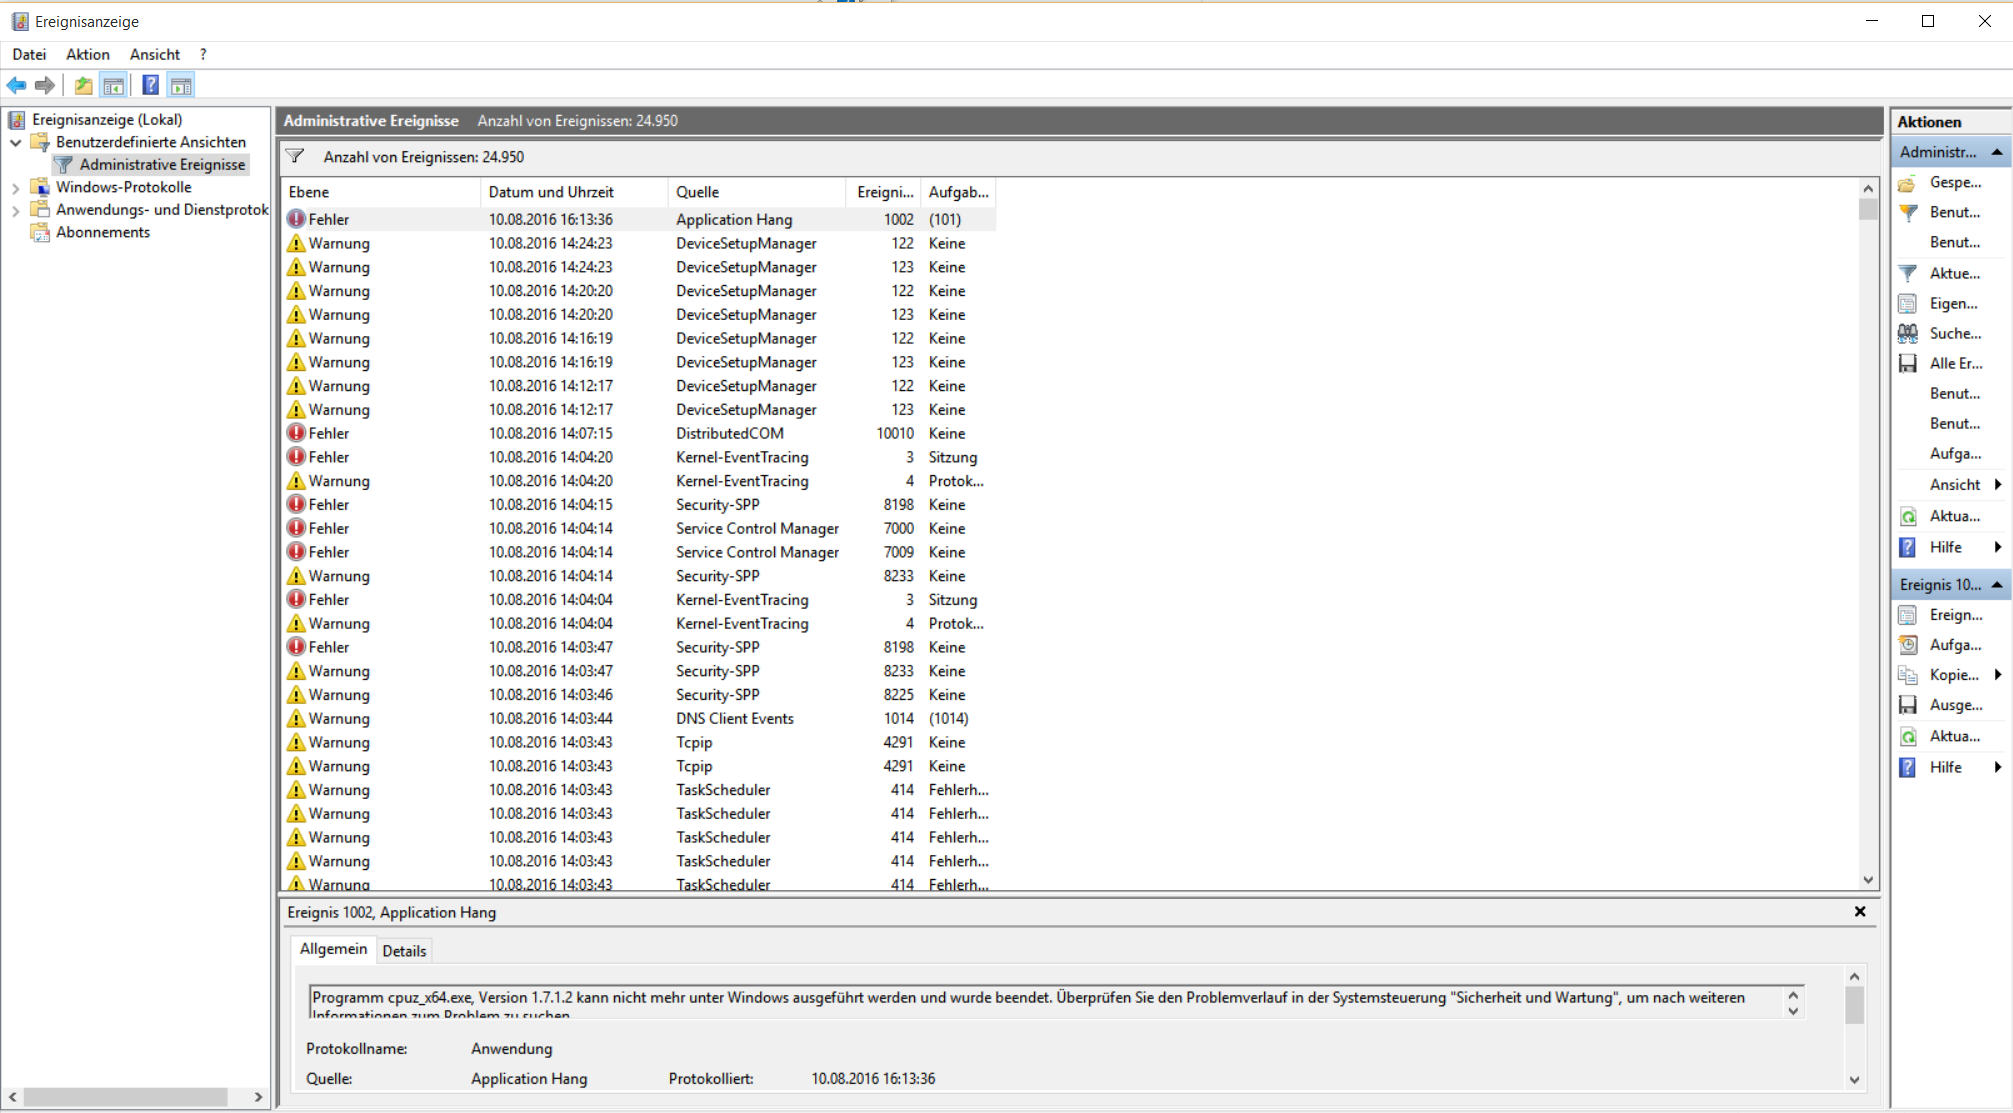Click the Eigen... properties action icon
This screenshot has height=1113, width=2013.
coord(1908,303)
